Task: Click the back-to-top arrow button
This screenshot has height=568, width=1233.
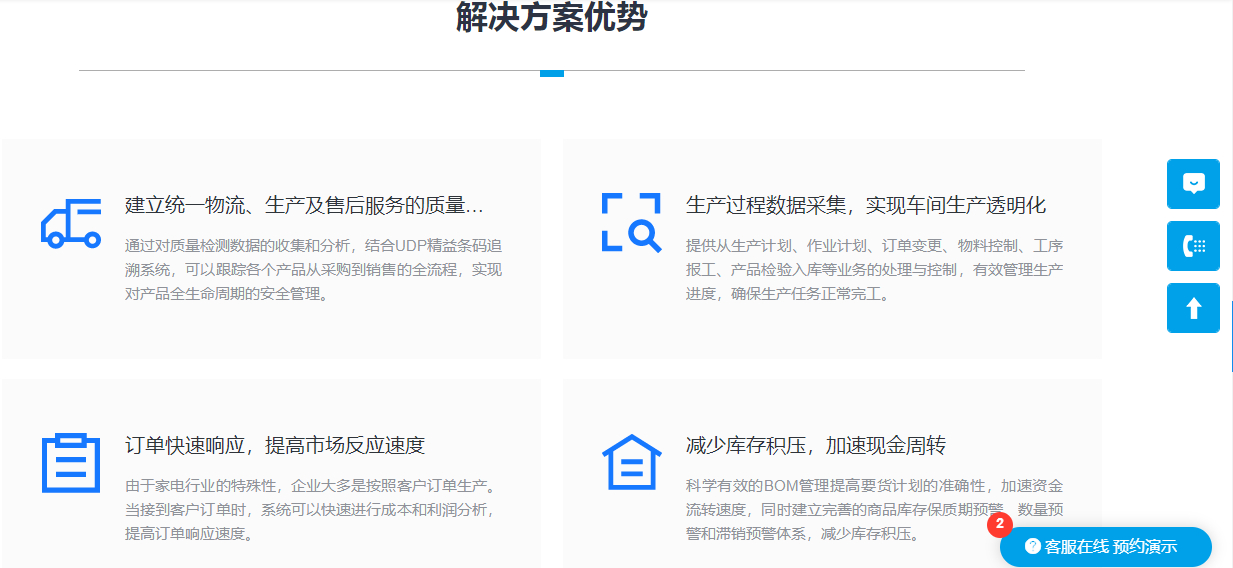Action: (1193, 308)
